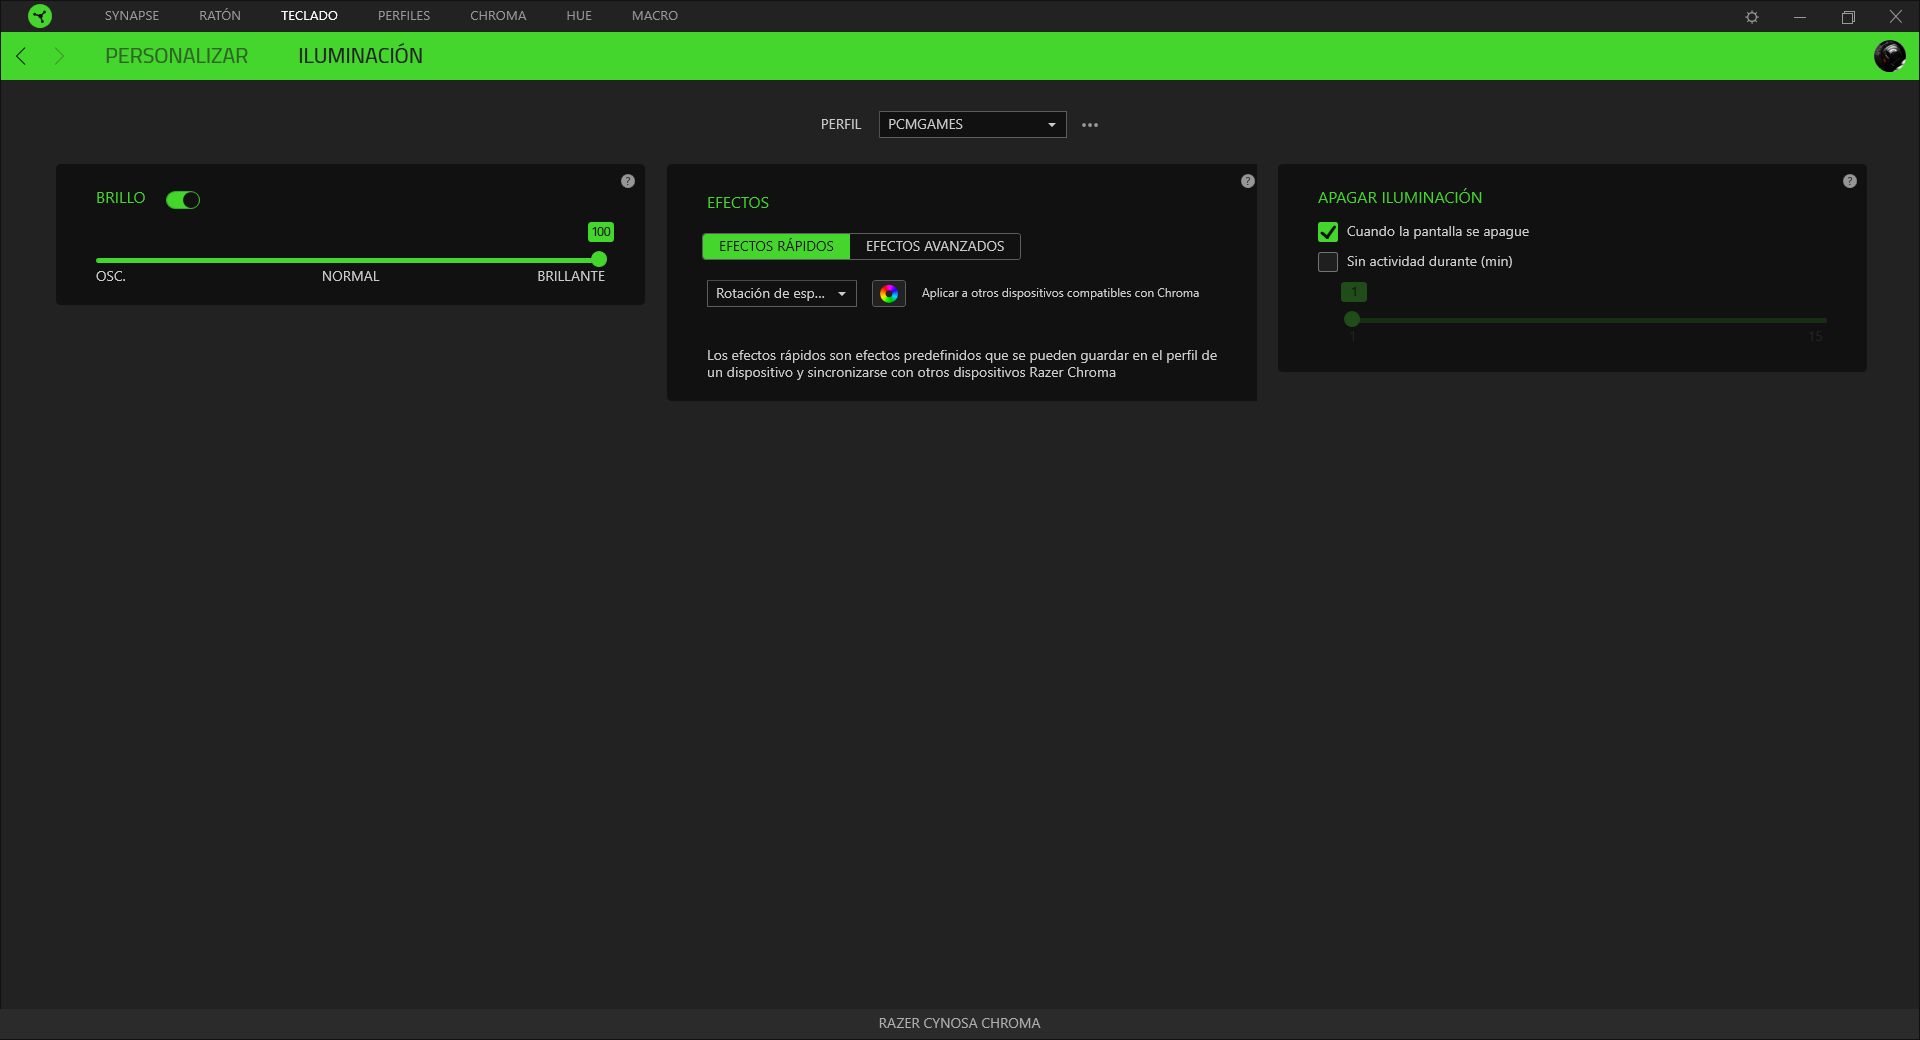Maximize the Synapse window
The height and width of the screenshot is (1040, 1920).
[1848, 17]
